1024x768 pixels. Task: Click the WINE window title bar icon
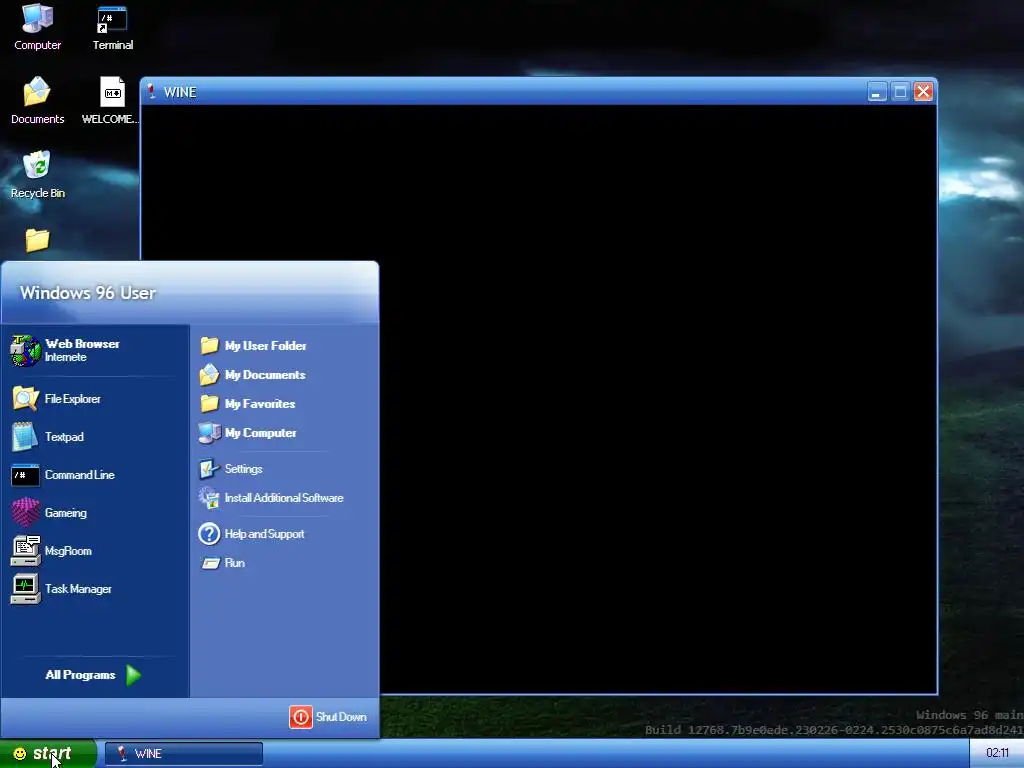click(x=152, y=92)
